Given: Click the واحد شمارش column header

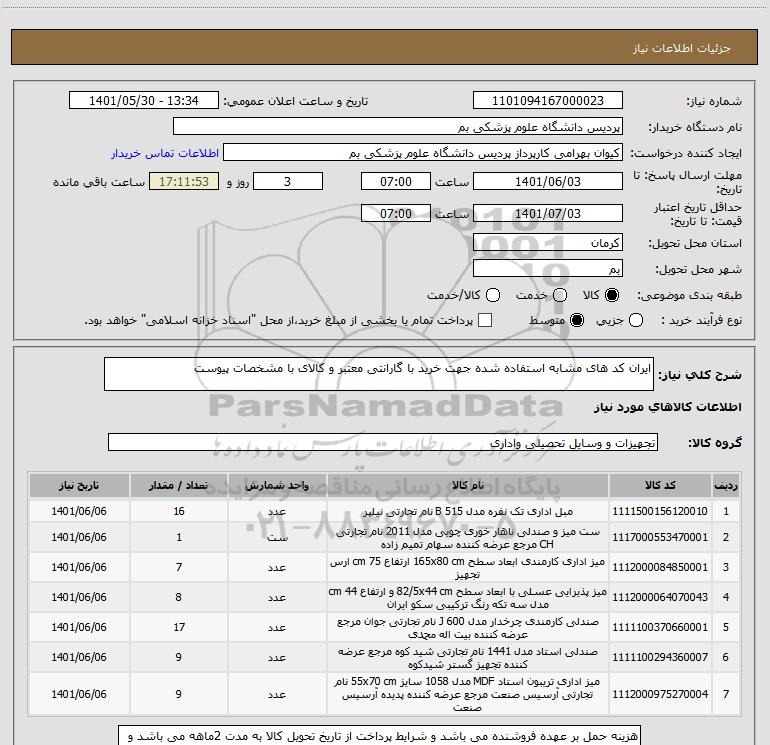Looking at the screenshot, I should pos(277,485).
